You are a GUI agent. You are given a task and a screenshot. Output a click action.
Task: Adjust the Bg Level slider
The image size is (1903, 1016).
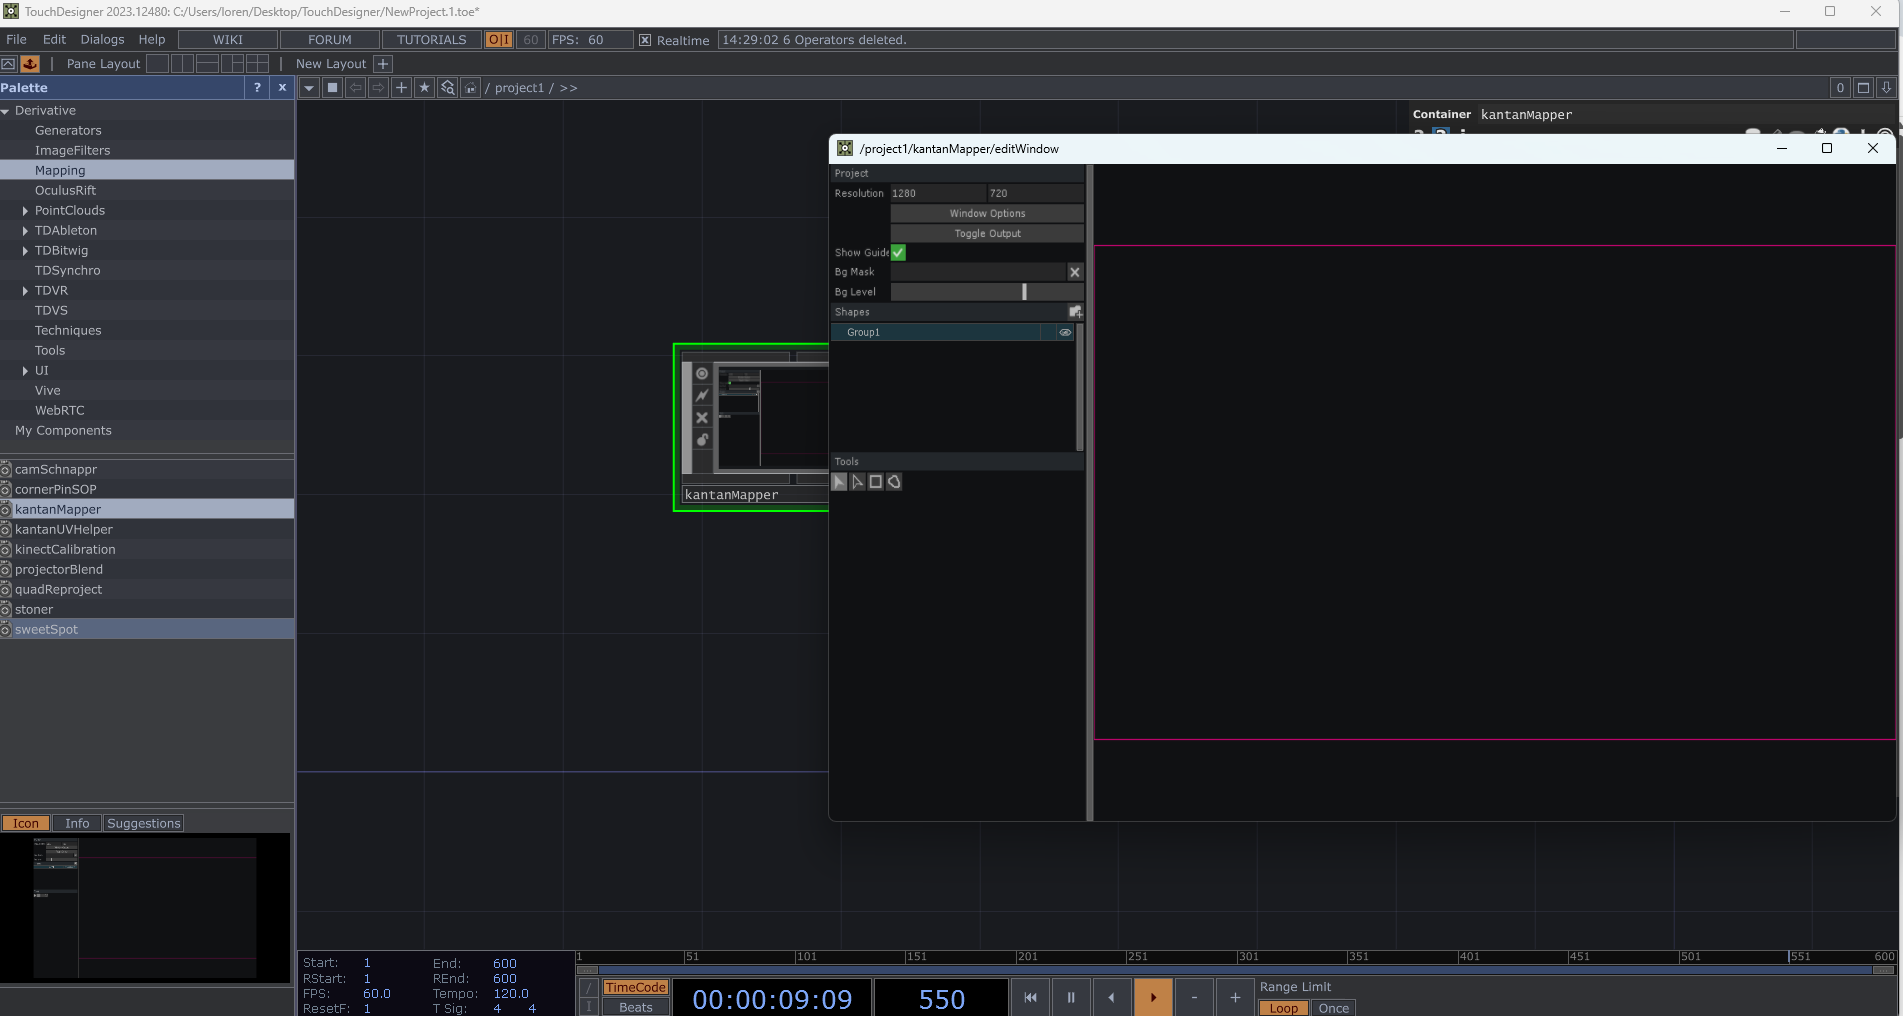(x=1023, y=291)
